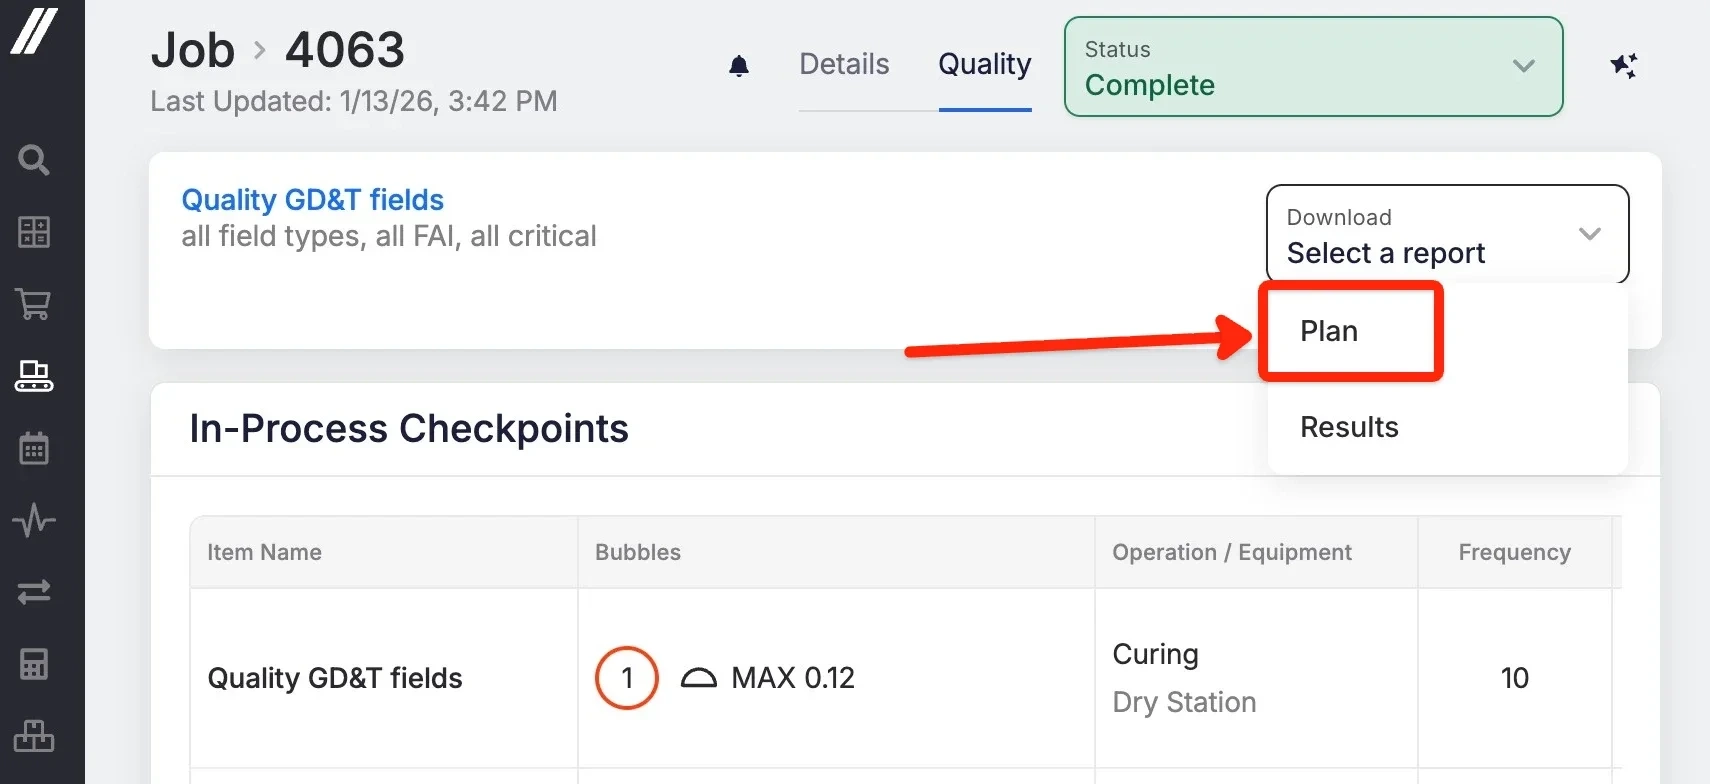Open the calendar scheduling view
1710x784 pixels.
tap(33, 448)
